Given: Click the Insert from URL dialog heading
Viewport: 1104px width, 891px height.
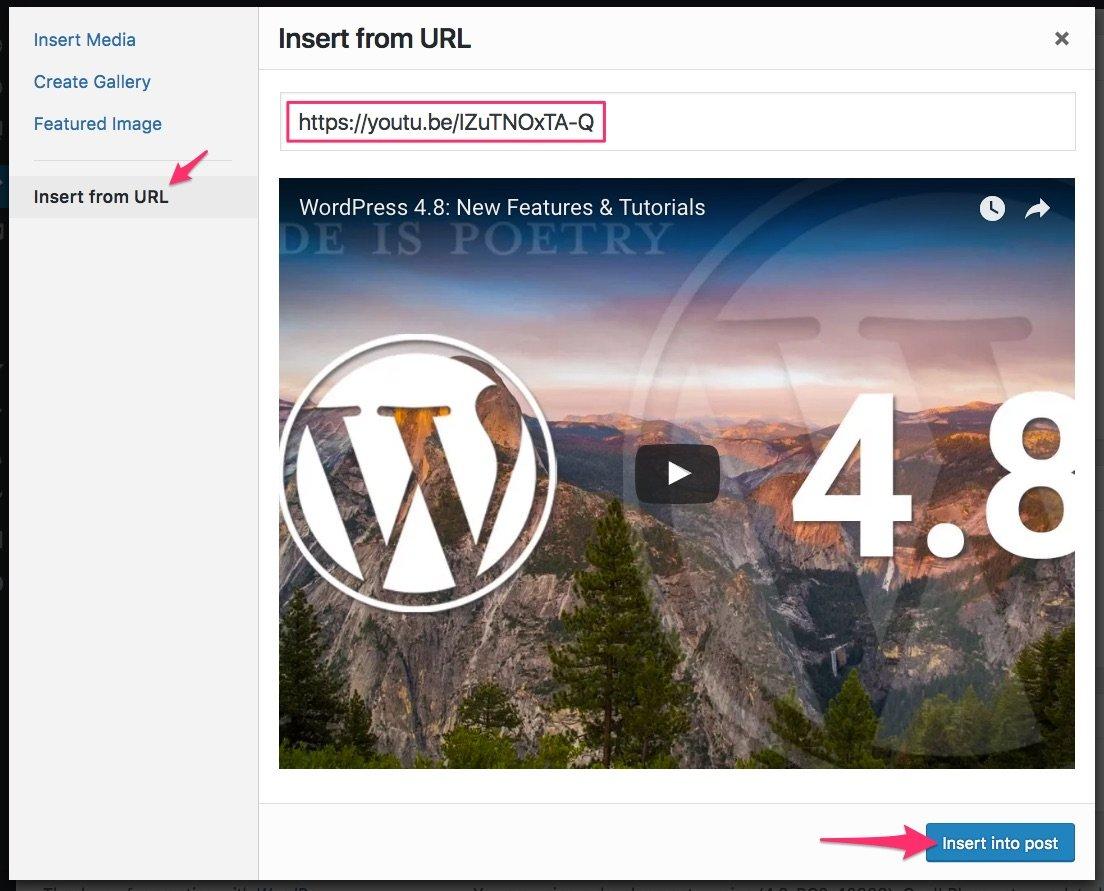Looking at the screenshot, I should click(374, 39).
